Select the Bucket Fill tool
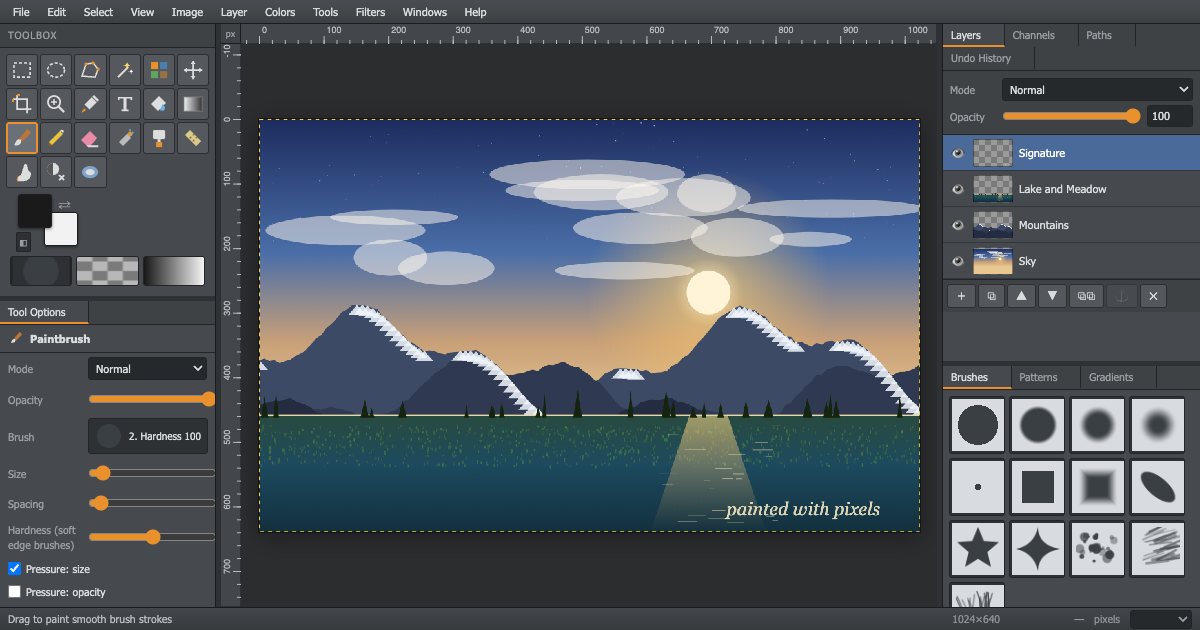The width and height of the screenshot is (1200, 630). point(158,104)
